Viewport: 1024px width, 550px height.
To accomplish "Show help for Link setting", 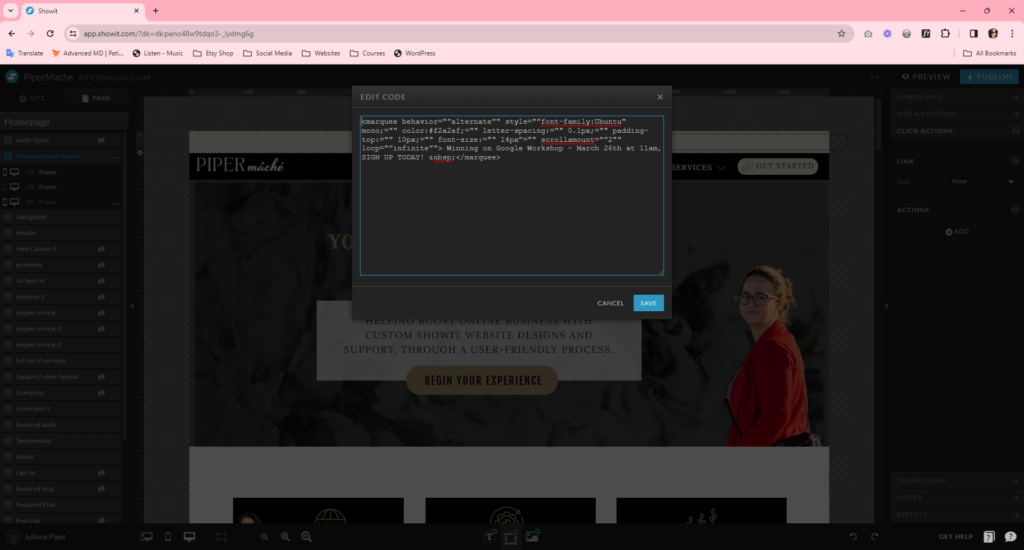I will (x=1015, y=161).
